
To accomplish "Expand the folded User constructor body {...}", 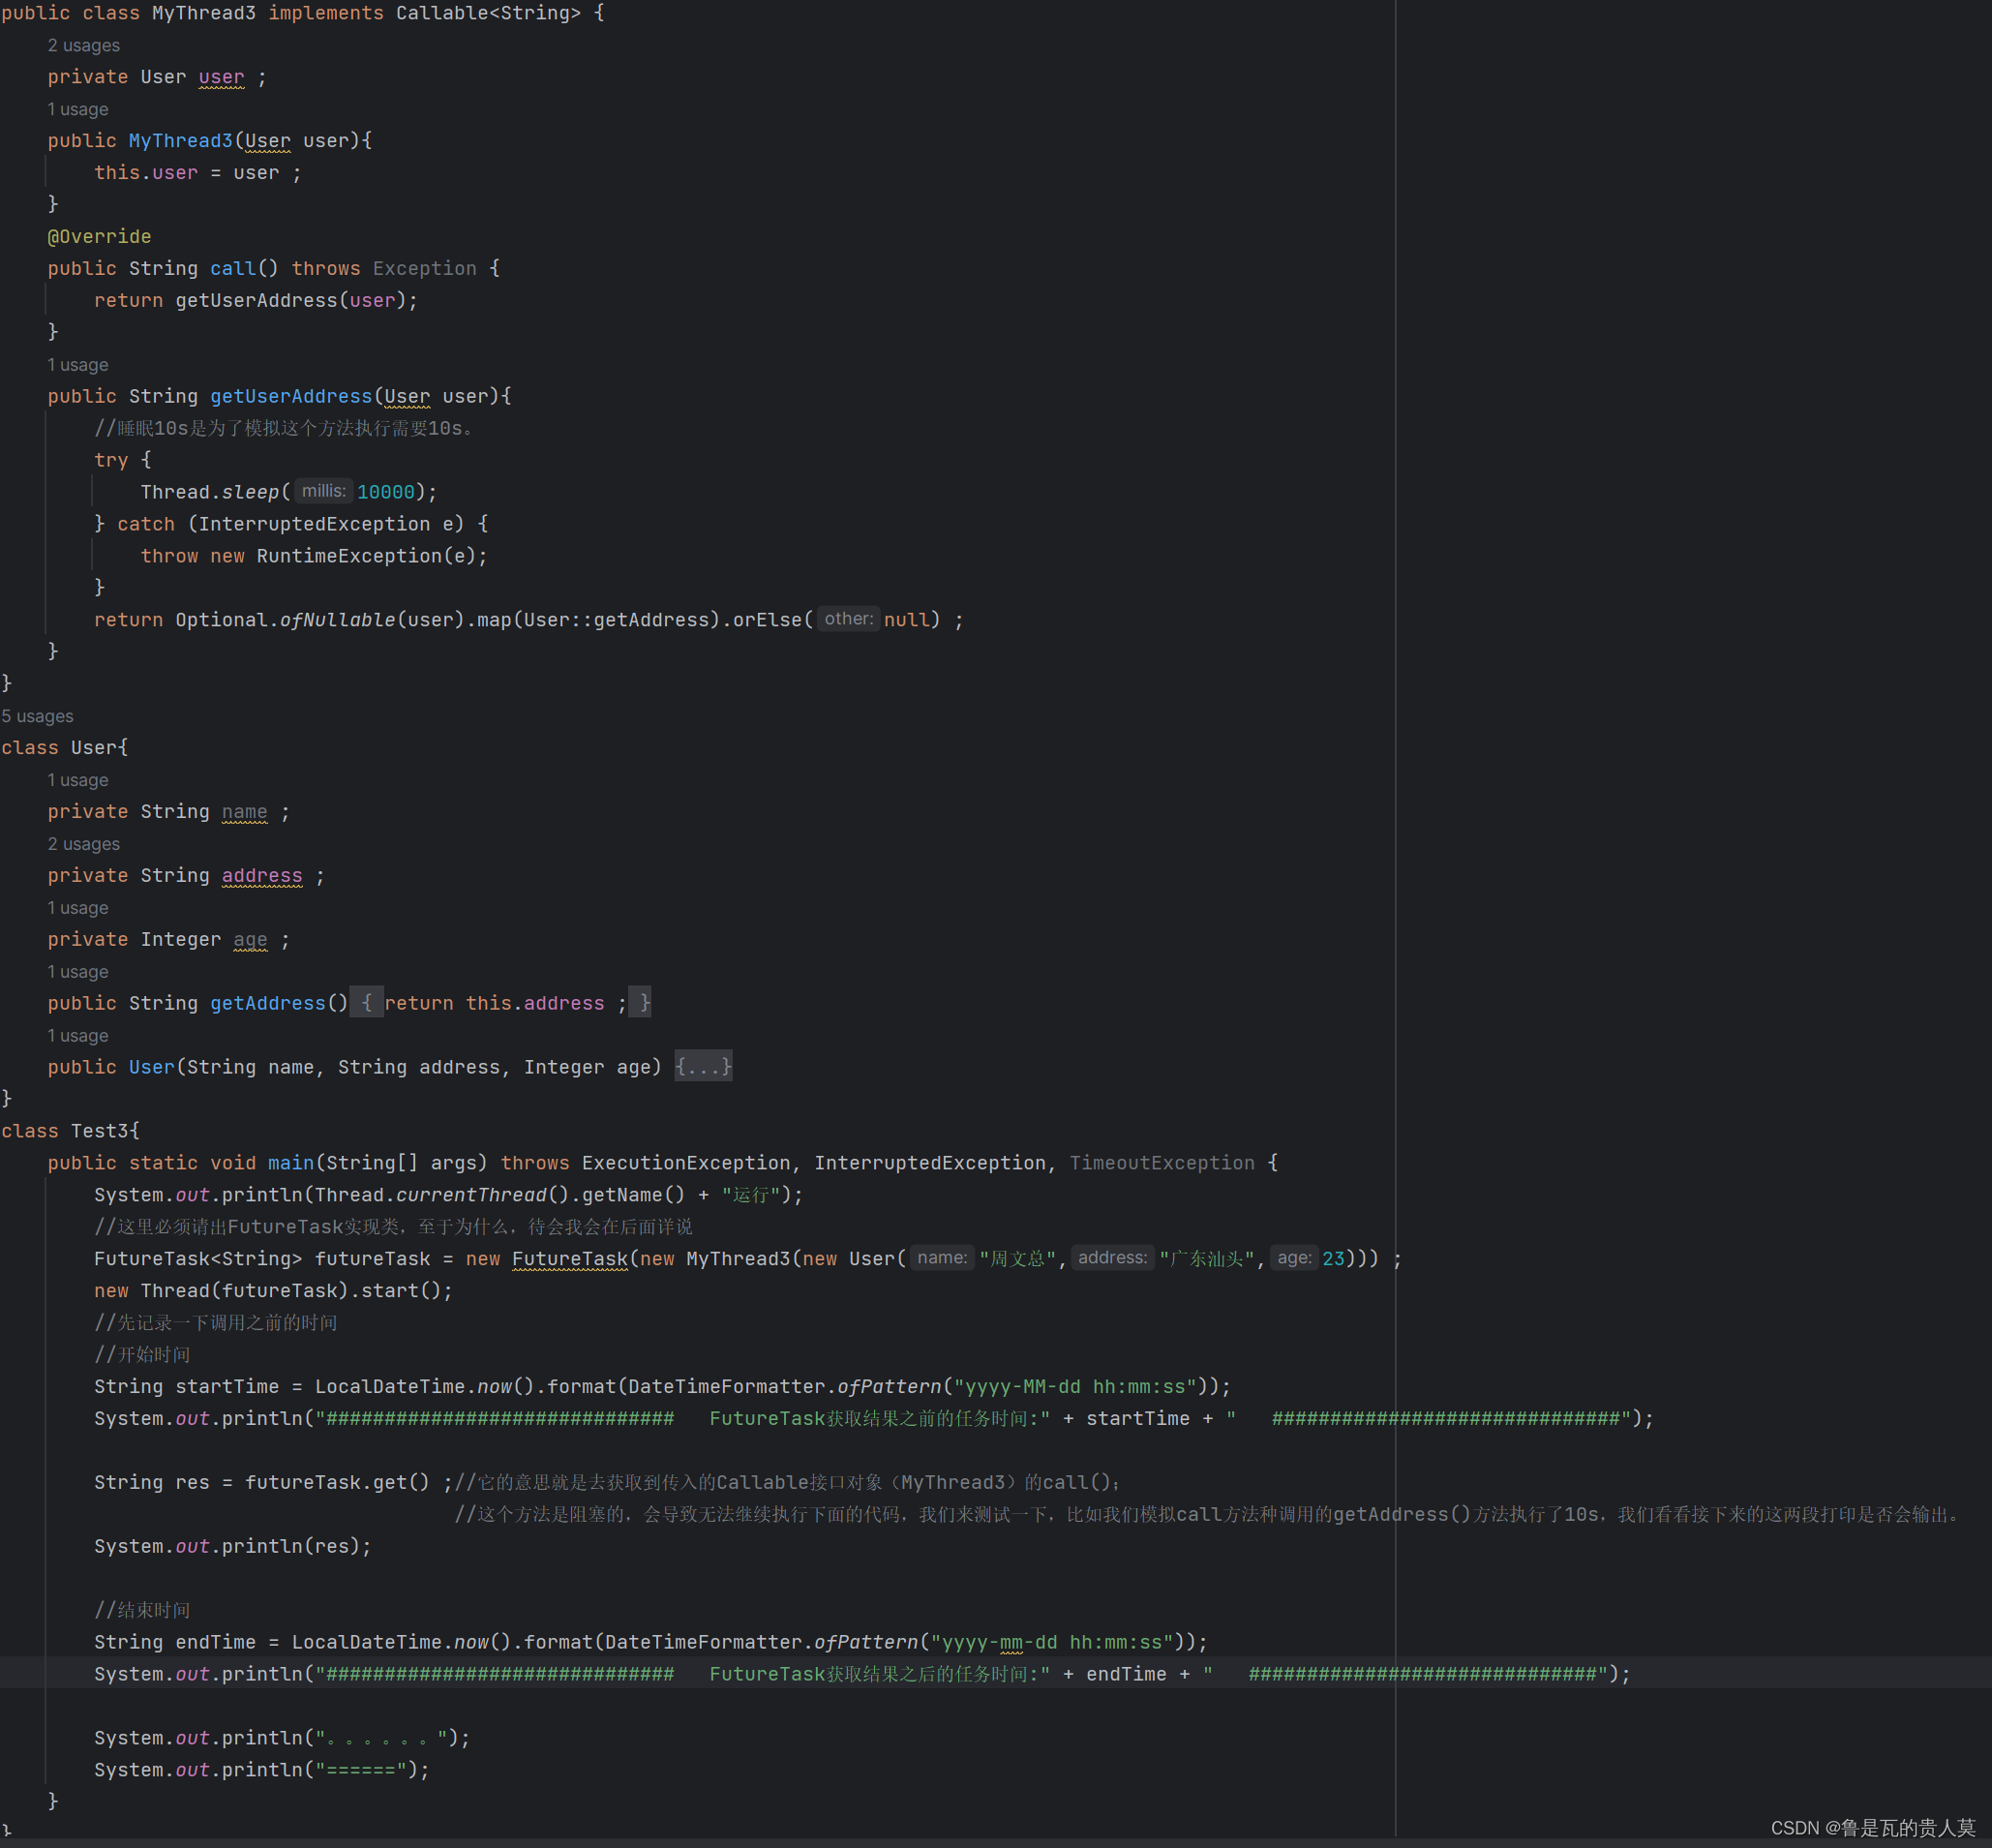I will 703,1067.
